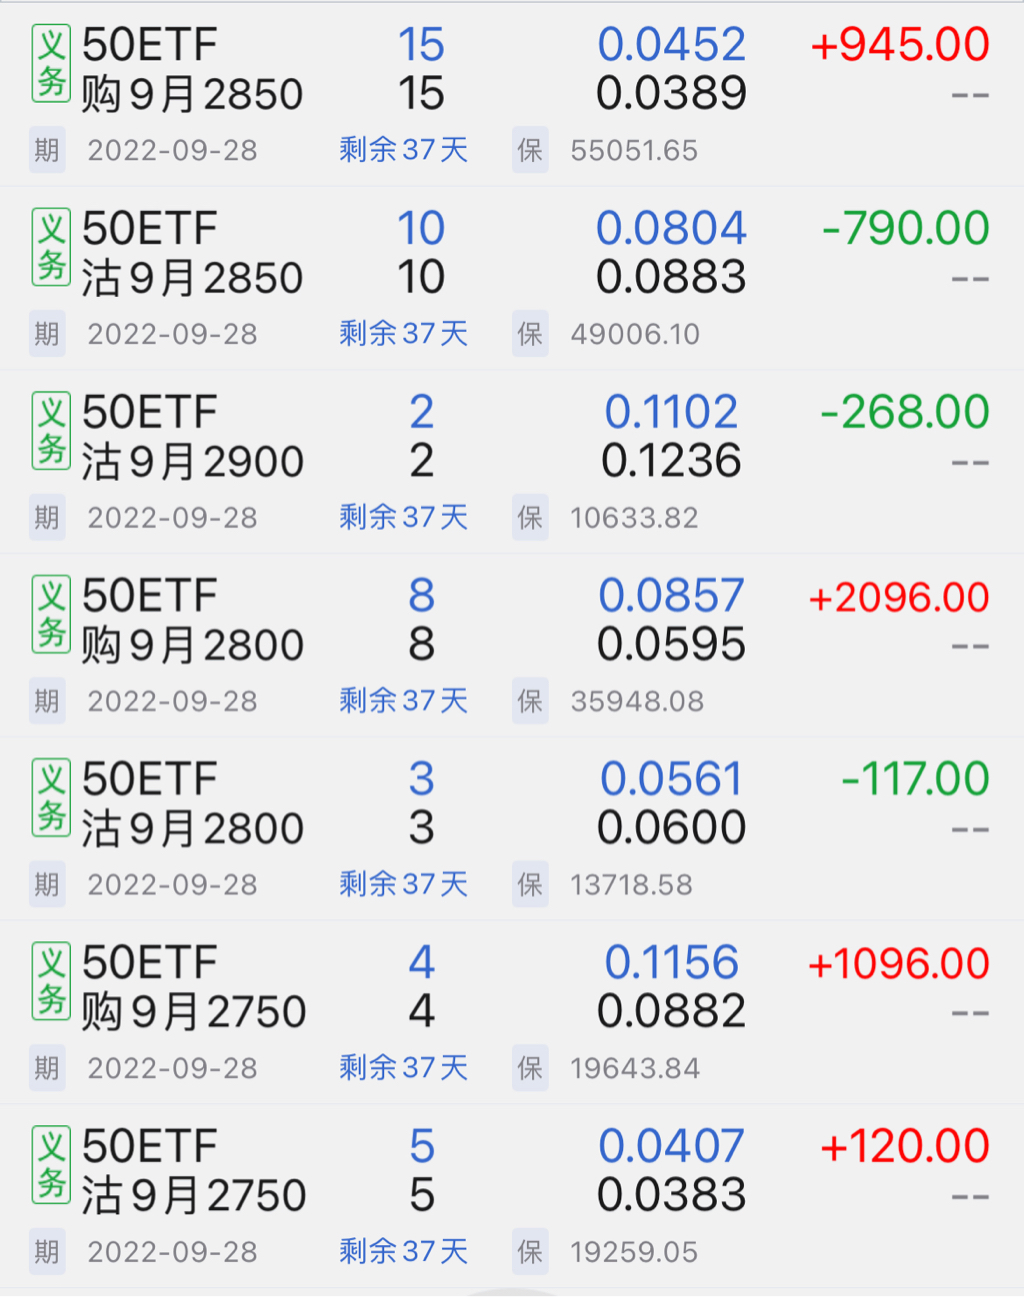The height and width of the screenshot is (1297, 1024).
Task: Click the +2096.00 profit value
Action: pos(898,597)
